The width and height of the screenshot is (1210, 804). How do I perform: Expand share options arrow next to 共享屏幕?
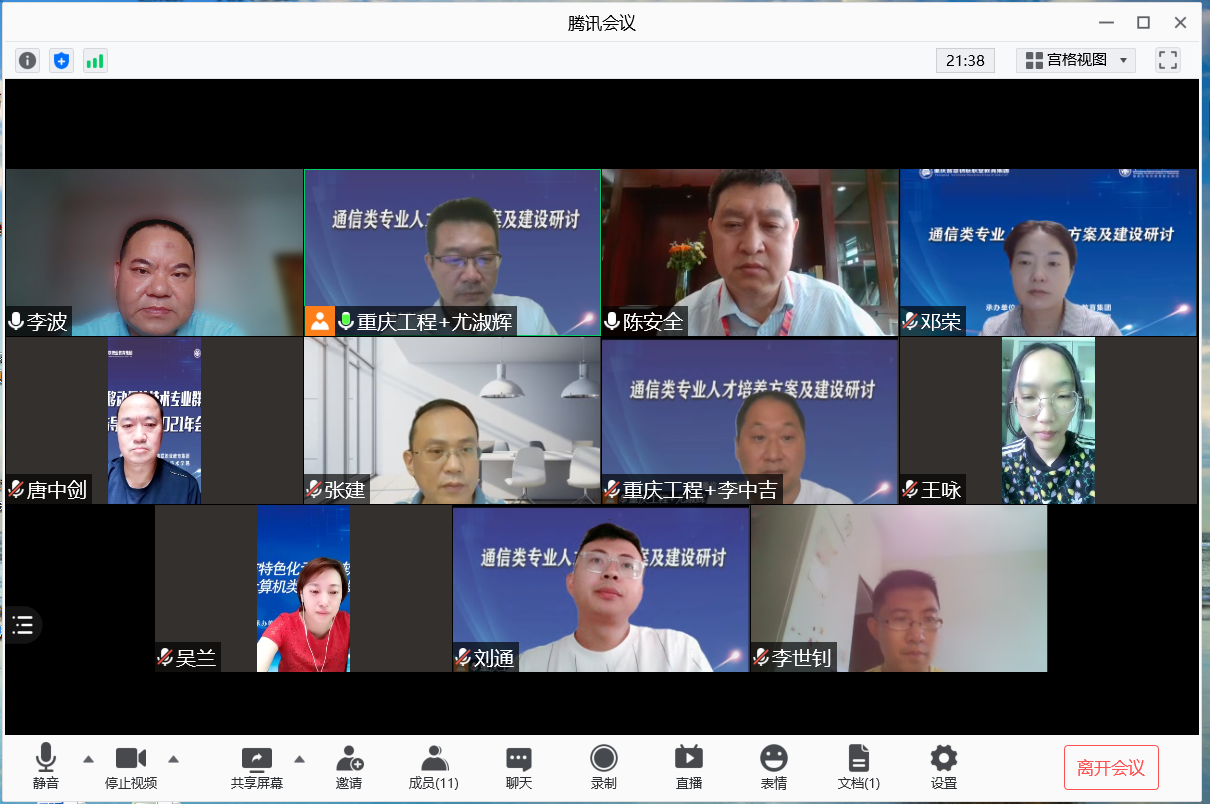(x=299, y=758)
